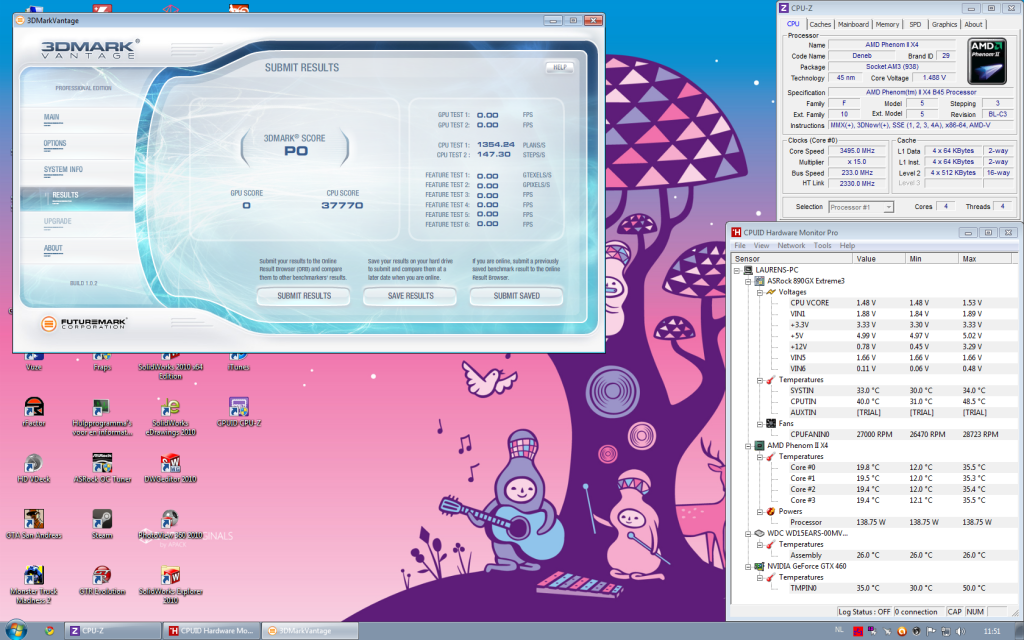Open the View menu in Hardware Monitor
The height and width of the screenshot is (640, 1024).
coord(761,246)
